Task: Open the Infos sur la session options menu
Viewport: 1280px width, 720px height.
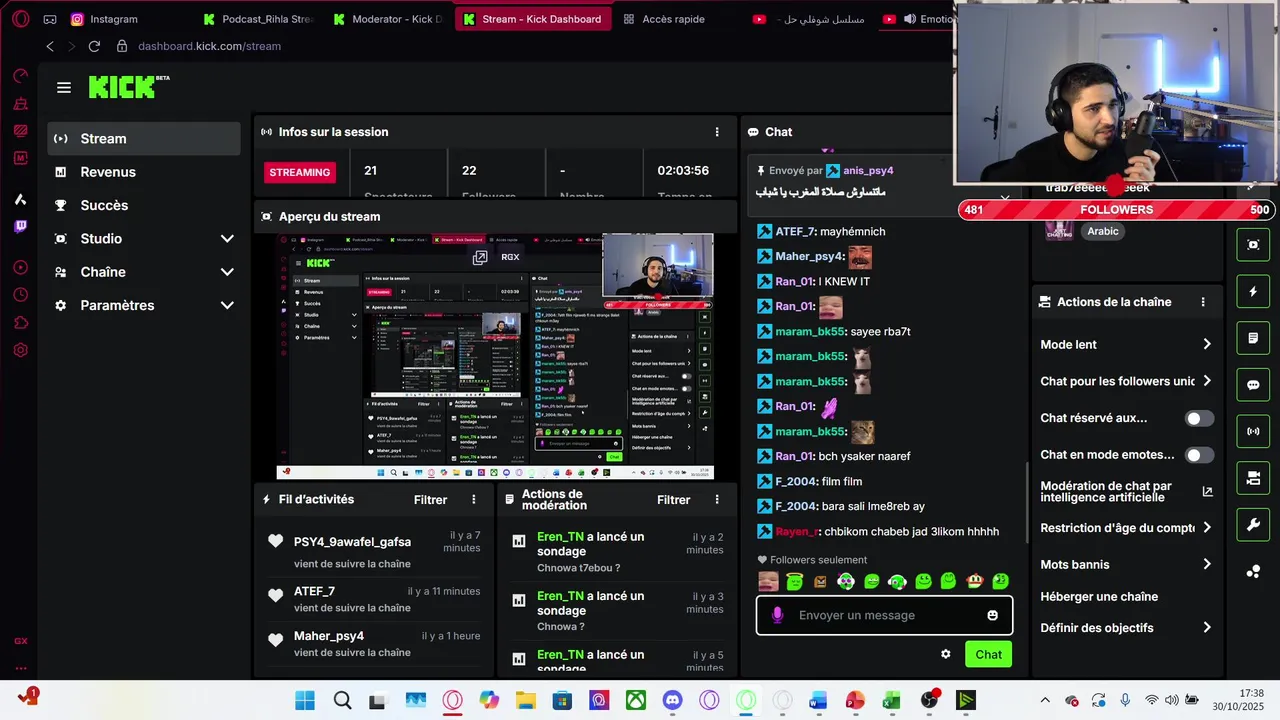Action: [716, 132]
